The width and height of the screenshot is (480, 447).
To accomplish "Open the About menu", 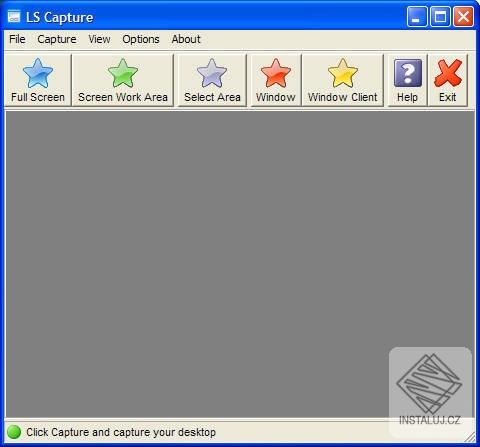I will tap(186, 39).
